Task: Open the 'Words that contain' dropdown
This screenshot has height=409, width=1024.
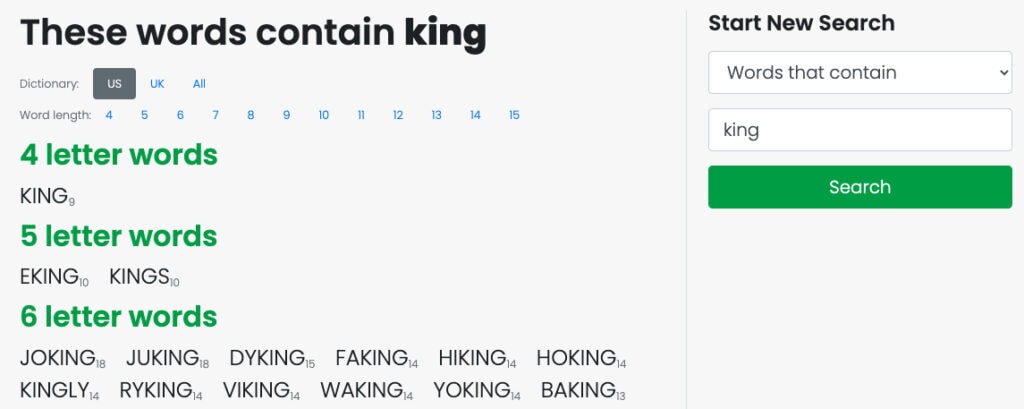Action: (860, 73)
